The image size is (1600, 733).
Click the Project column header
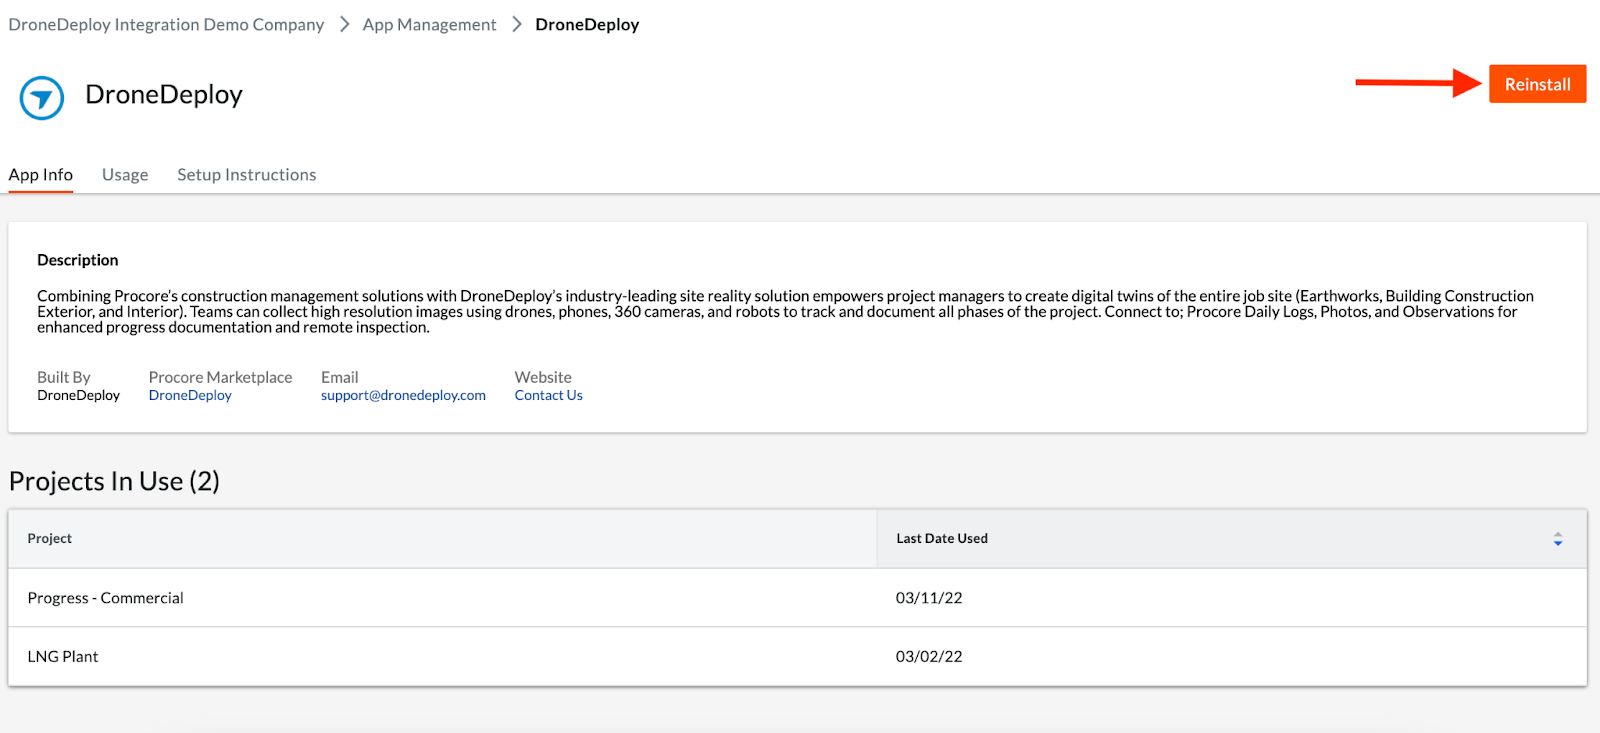tap(50, 539)
